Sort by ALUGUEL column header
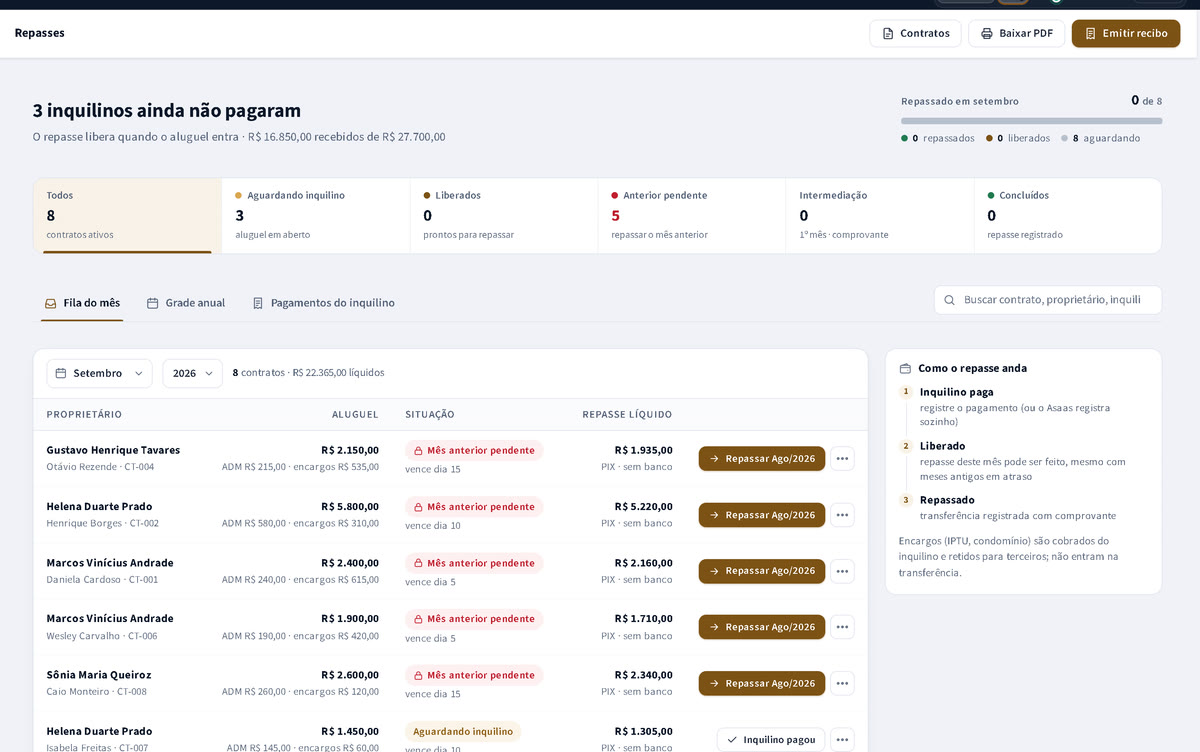 355,414
